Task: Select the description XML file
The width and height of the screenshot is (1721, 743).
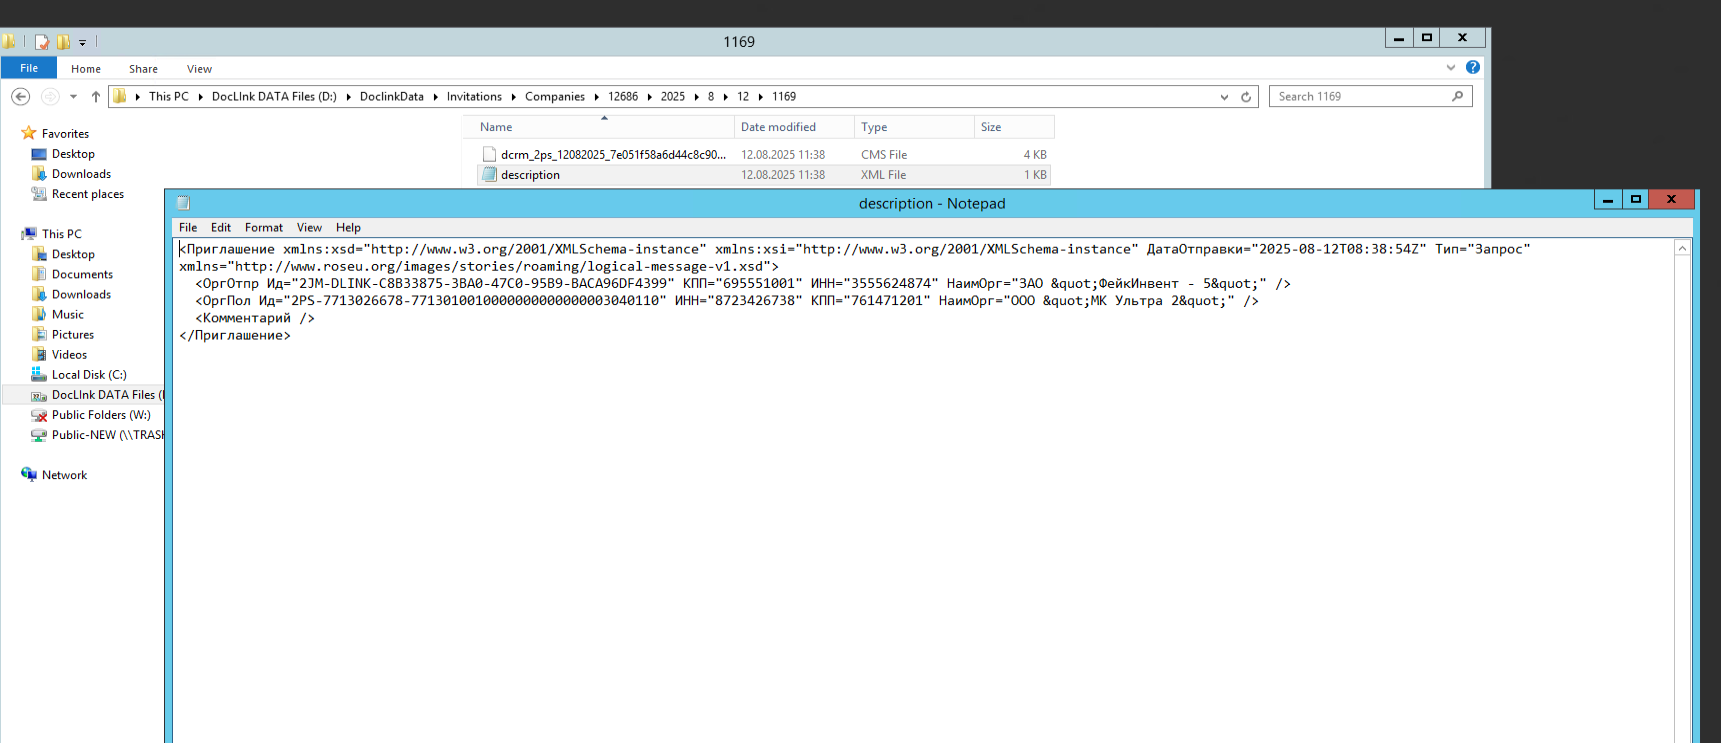Action: coord(764,175)
